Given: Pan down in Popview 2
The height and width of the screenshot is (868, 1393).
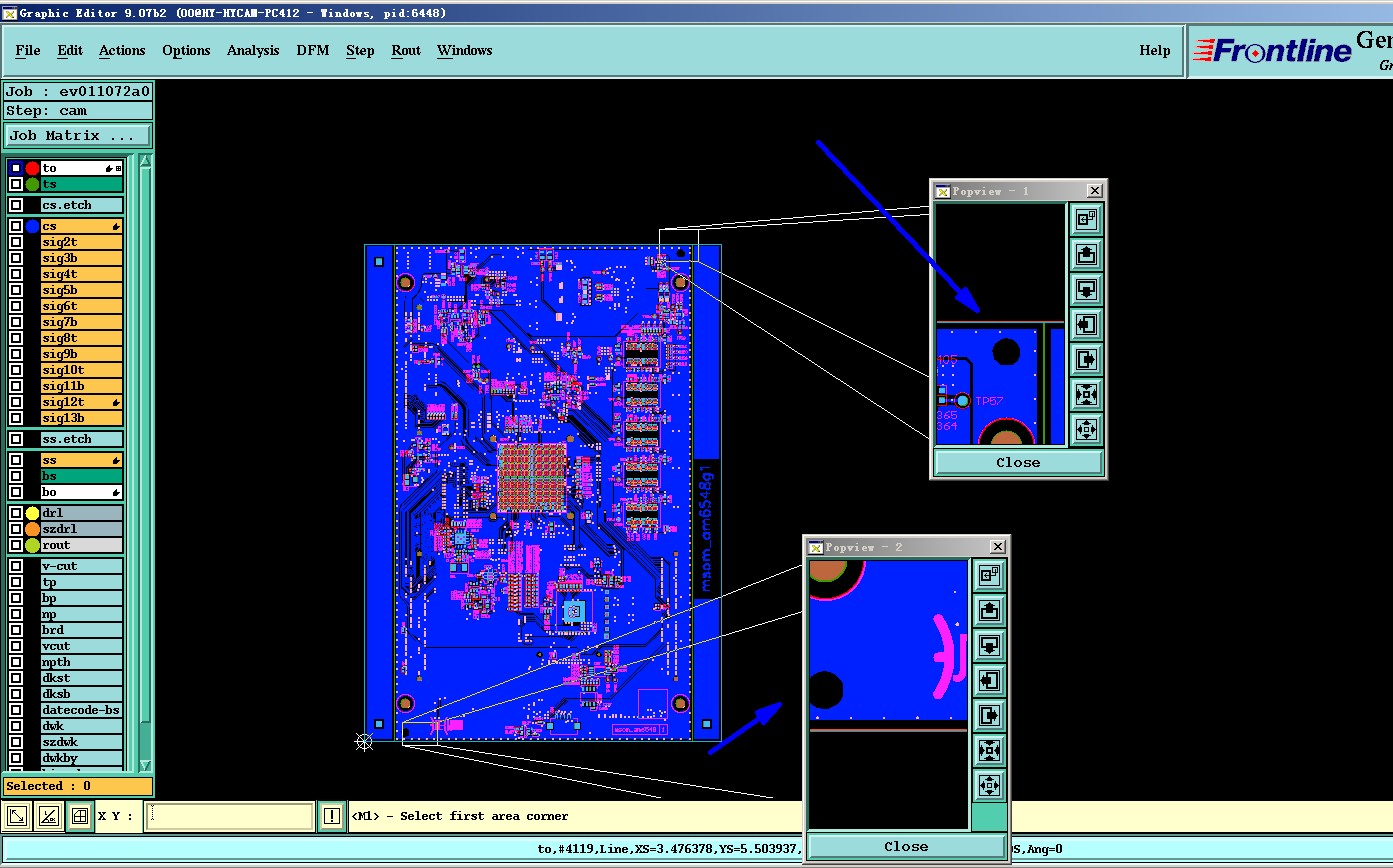Looking at the screenshot, I should point(989,645).
